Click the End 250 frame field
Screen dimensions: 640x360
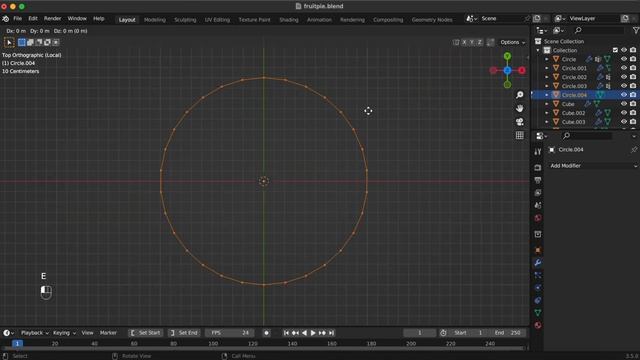[507, 333]
